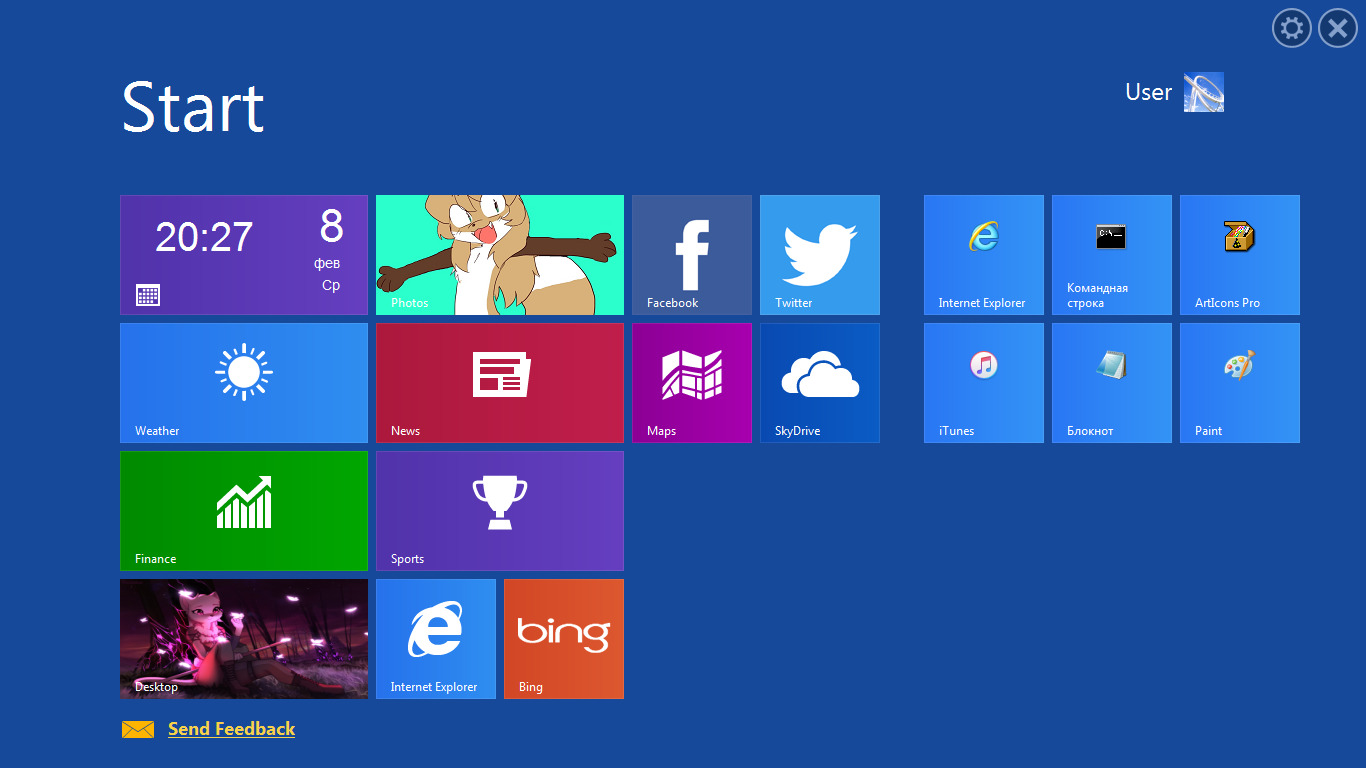The height and width of the screenshot is (768, 1366).
Task: Open the Photos tile
Action: tap(500, 255)
